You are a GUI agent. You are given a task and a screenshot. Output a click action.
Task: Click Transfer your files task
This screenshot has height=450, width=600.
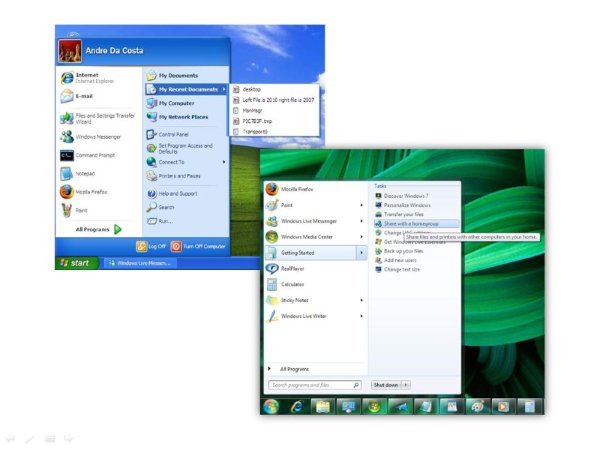point(399,214)
